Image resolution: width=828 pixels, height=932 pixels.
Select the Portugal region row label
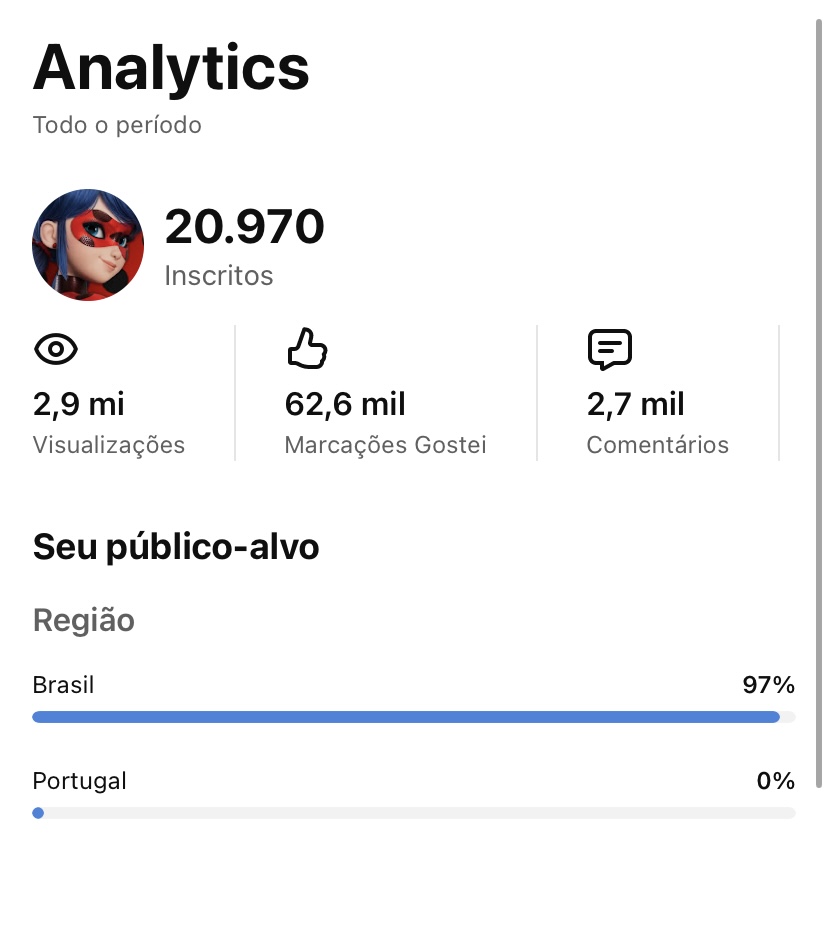click(x=79, y=781)
